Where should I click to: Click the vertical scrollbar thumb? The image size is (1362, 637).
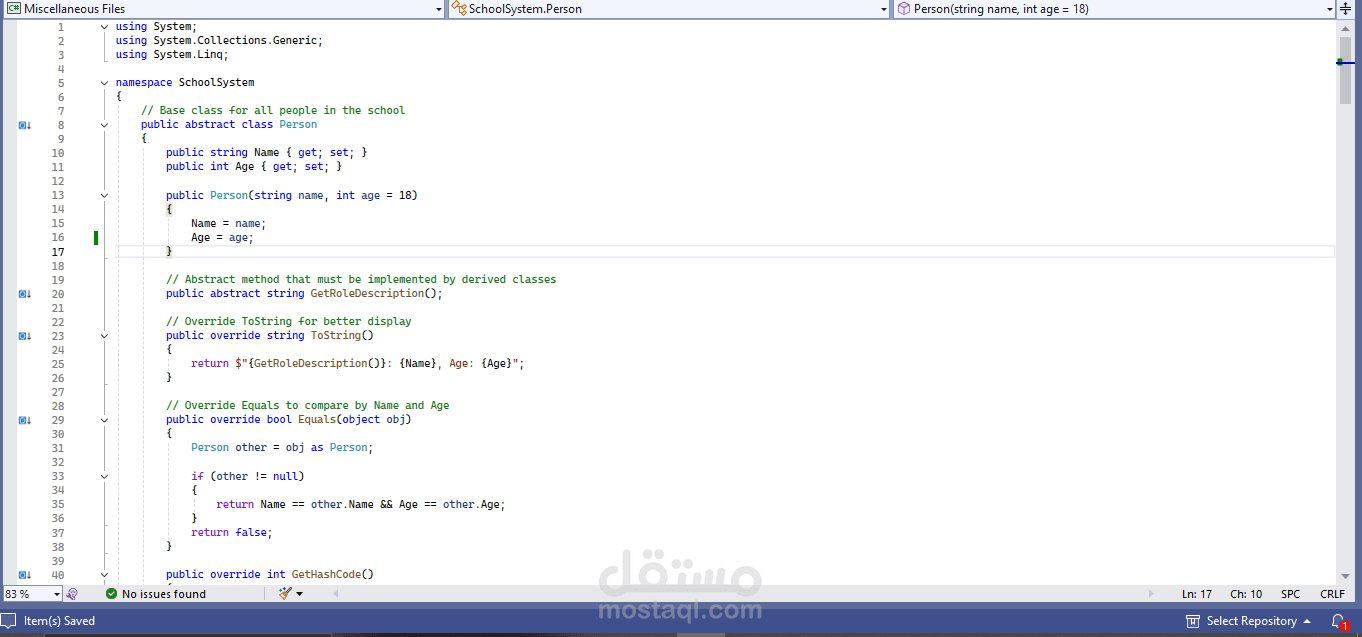tap(1345, 70)
